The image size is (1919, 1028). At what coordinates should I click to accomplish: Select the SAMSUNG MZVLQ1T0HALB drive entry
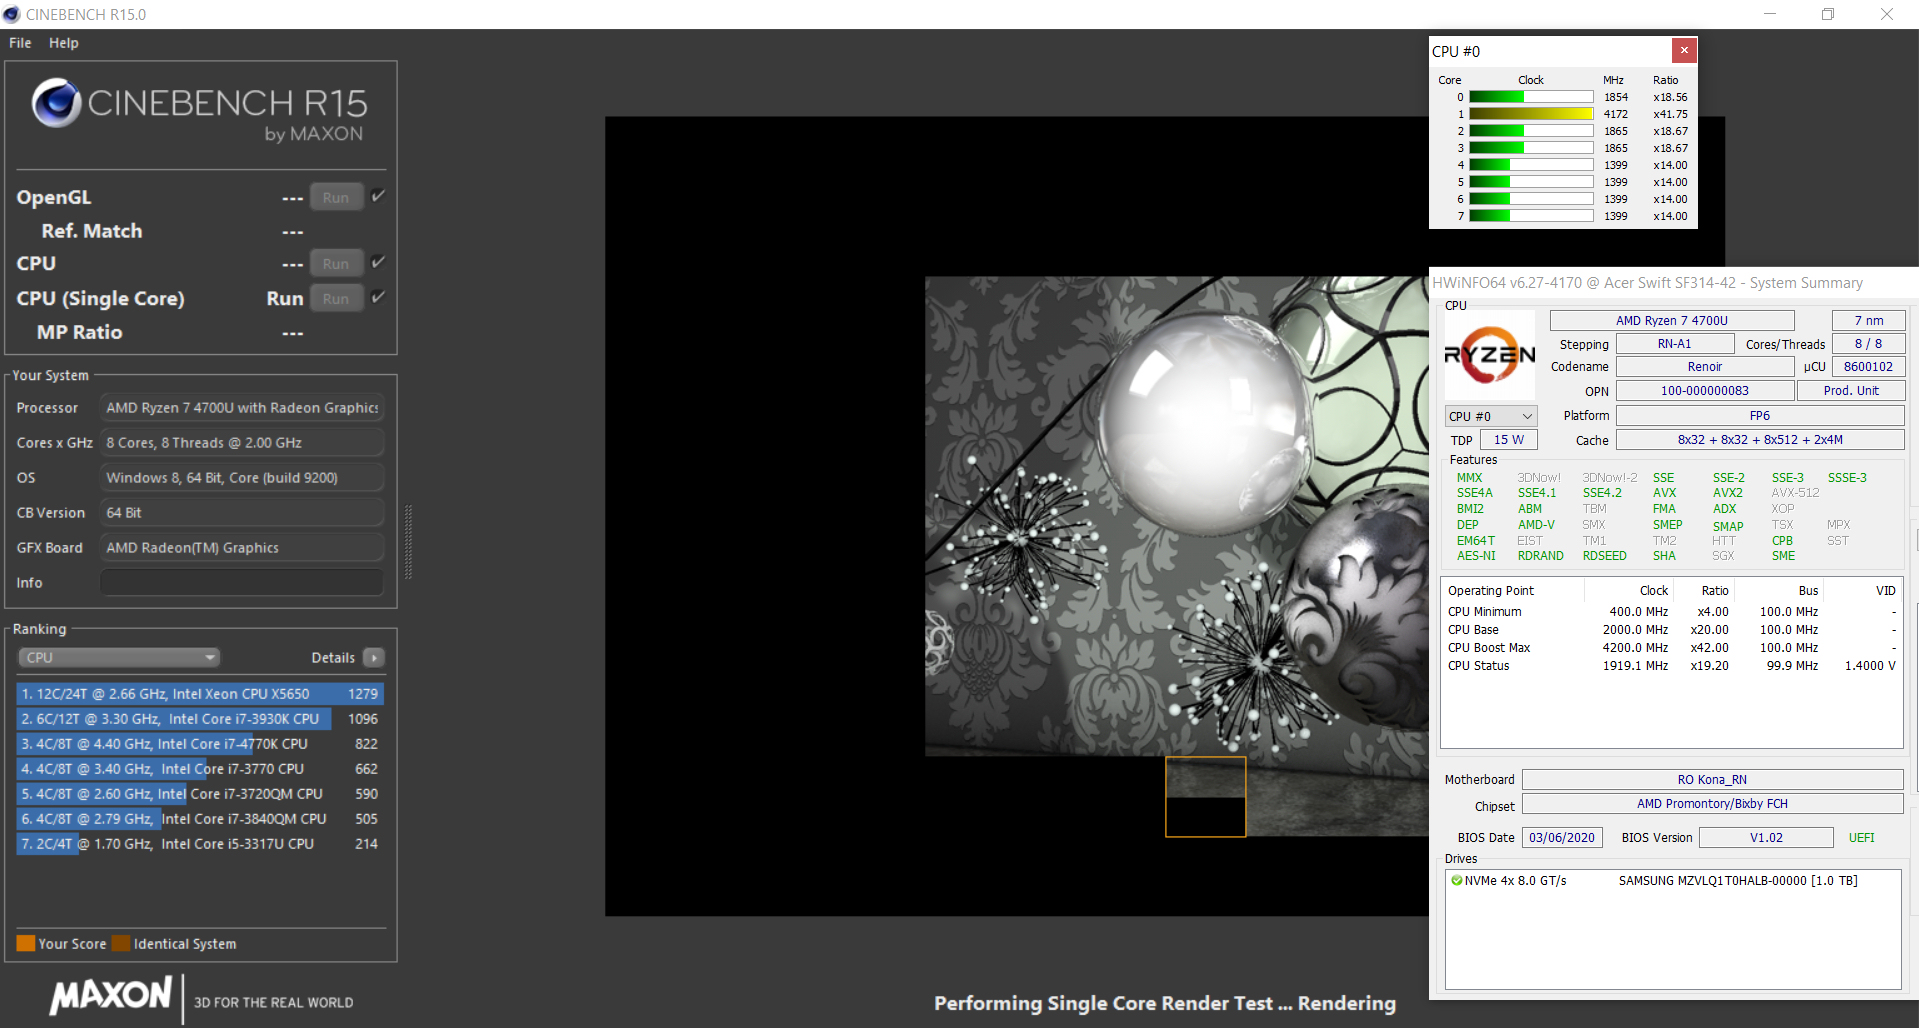[1738, 881]
